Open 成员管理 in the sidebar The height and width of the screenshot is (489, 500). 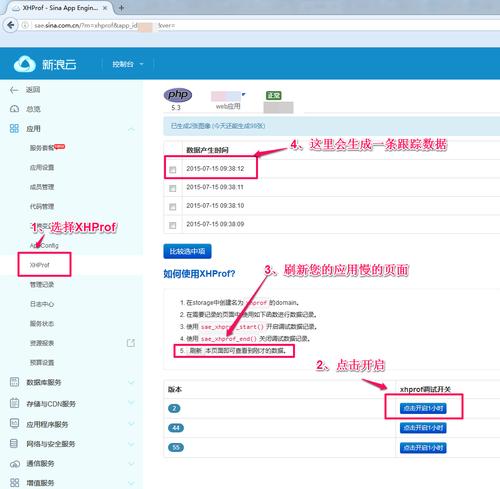(42, 187)
